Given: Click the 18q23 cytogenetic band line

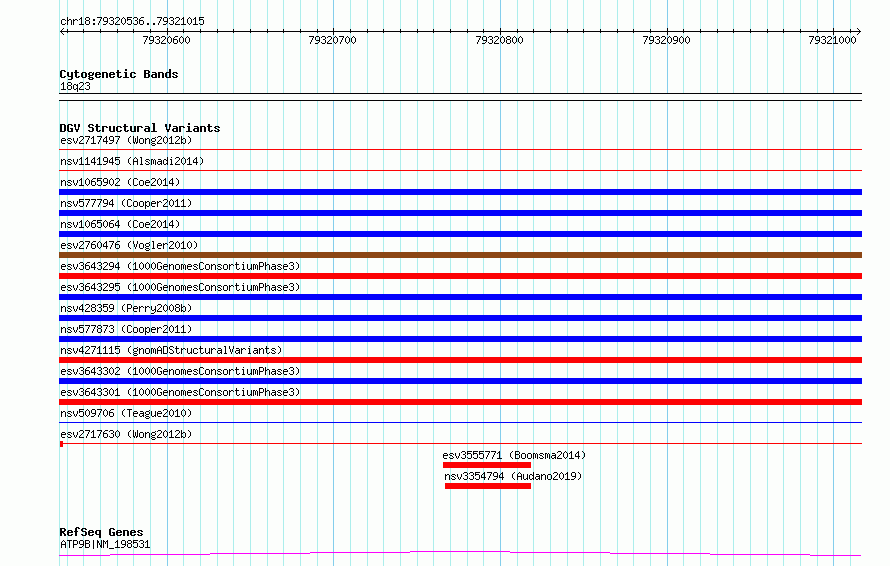Looking at the screenshot, I should pyautogui.click(x=460, y=97).
